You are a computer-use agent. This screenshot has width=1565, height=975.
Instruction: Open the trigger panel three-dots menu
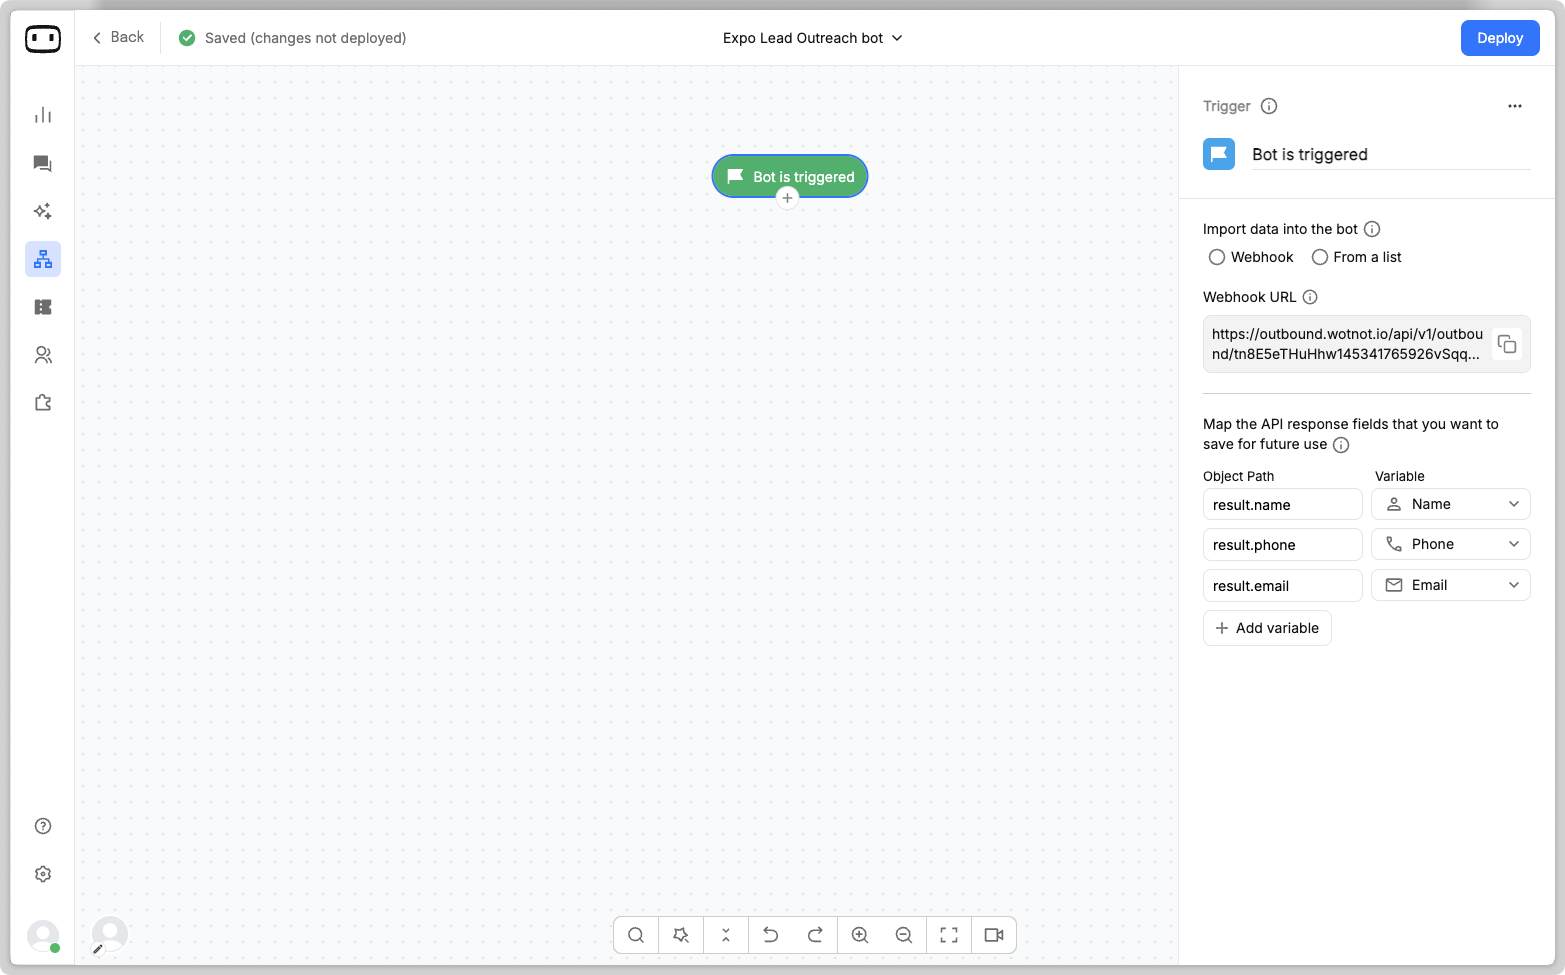[1514, 106]
